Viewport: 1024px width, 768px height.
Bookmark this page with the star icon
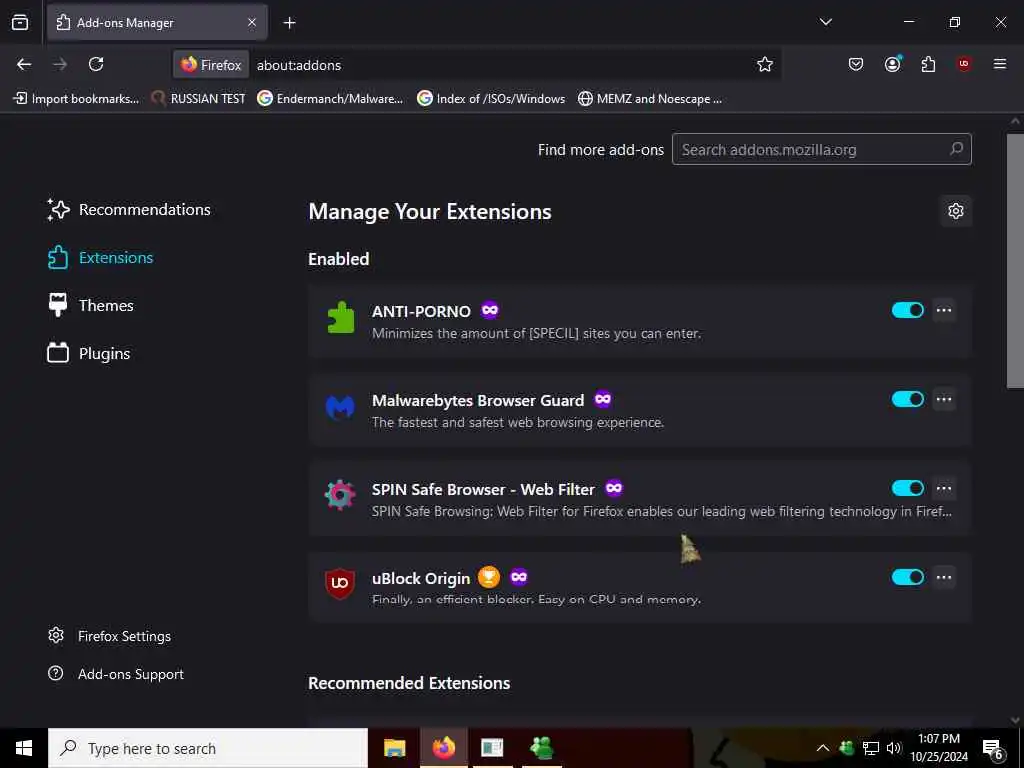765,64
